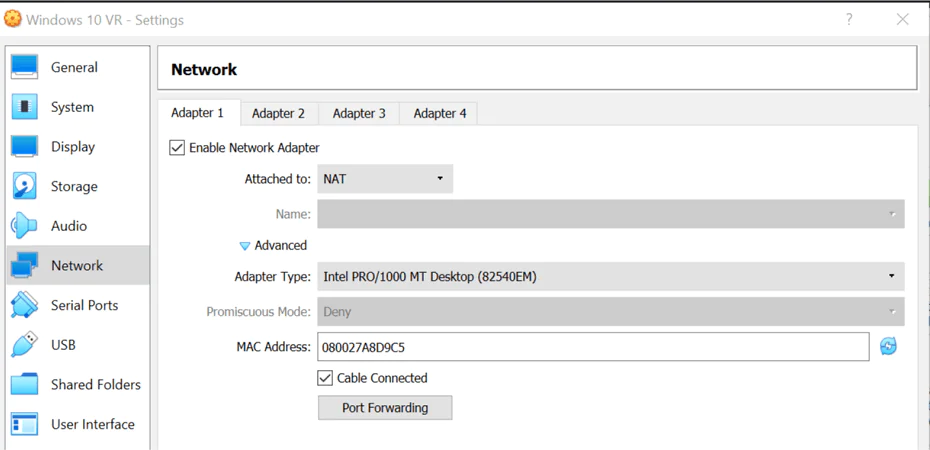This screenshot has width=930, height=450.
Task: Uncheck the Cable Connected checkbox
Action: click(x=325, y=378)
